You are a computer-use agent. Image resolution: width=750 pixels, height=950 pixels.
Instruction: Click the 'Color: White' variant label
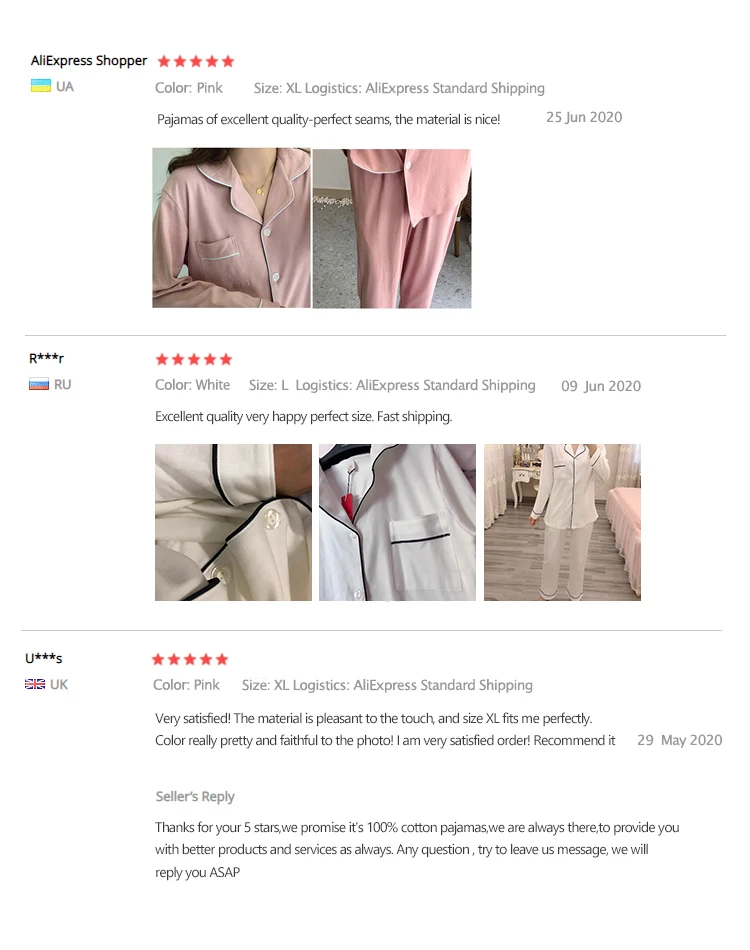pyautogui.click(x=193, y=385)
